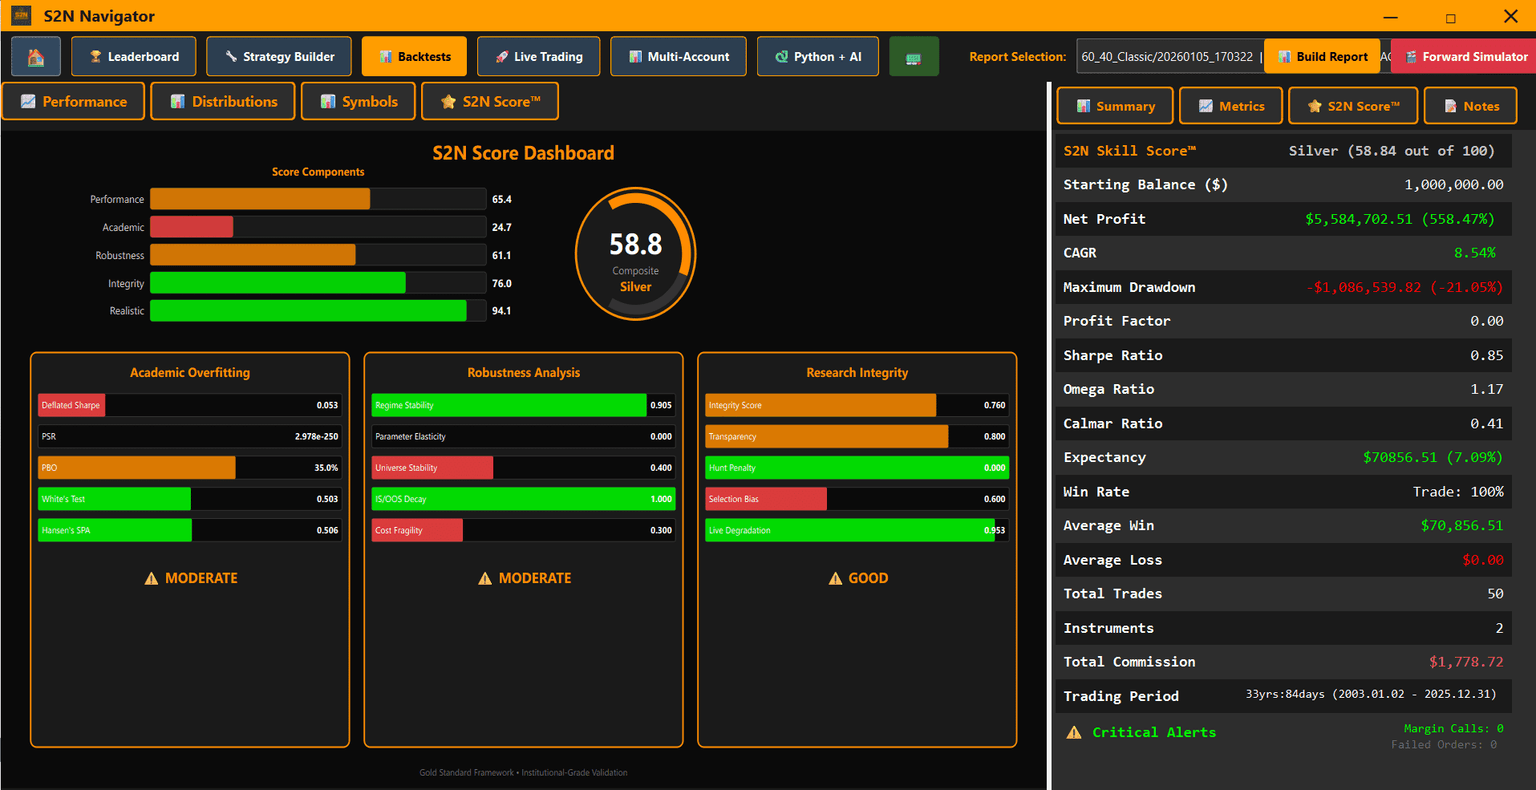The width and height of the screenshot is (1536, 790).
Task: Launch the Forward Simulator
Action: [x=1463, y=57]
